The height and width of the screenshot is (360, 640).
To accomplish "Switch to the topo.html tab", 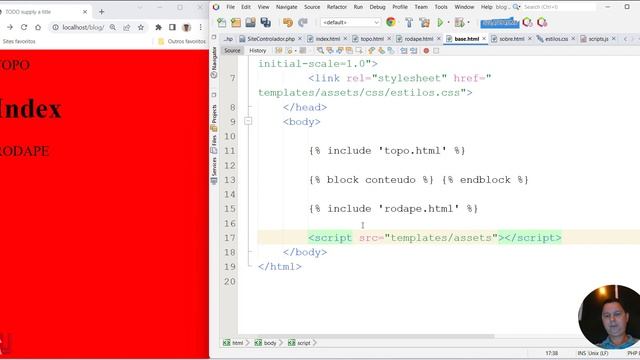I will [x=372, y=39].
